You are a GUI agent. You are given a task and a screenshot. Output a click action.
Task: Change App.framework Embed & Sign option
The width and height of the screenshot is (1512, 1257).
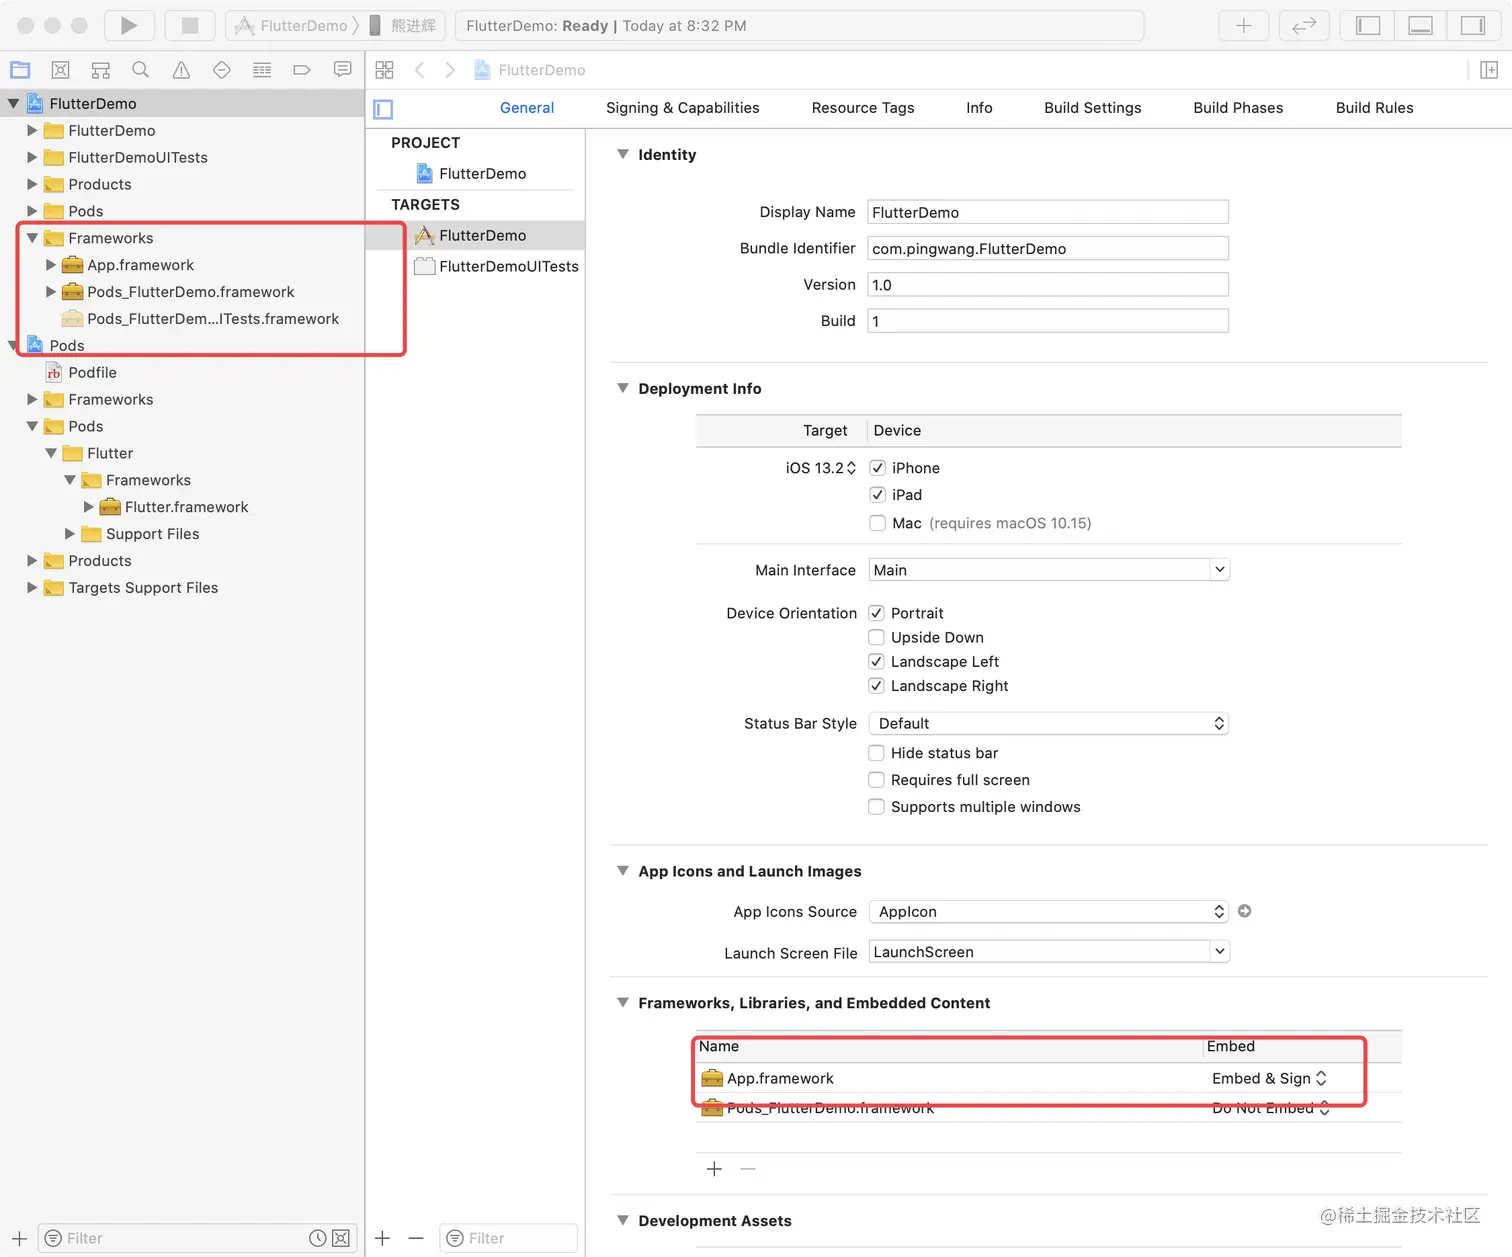(x=1269, y=1078)
